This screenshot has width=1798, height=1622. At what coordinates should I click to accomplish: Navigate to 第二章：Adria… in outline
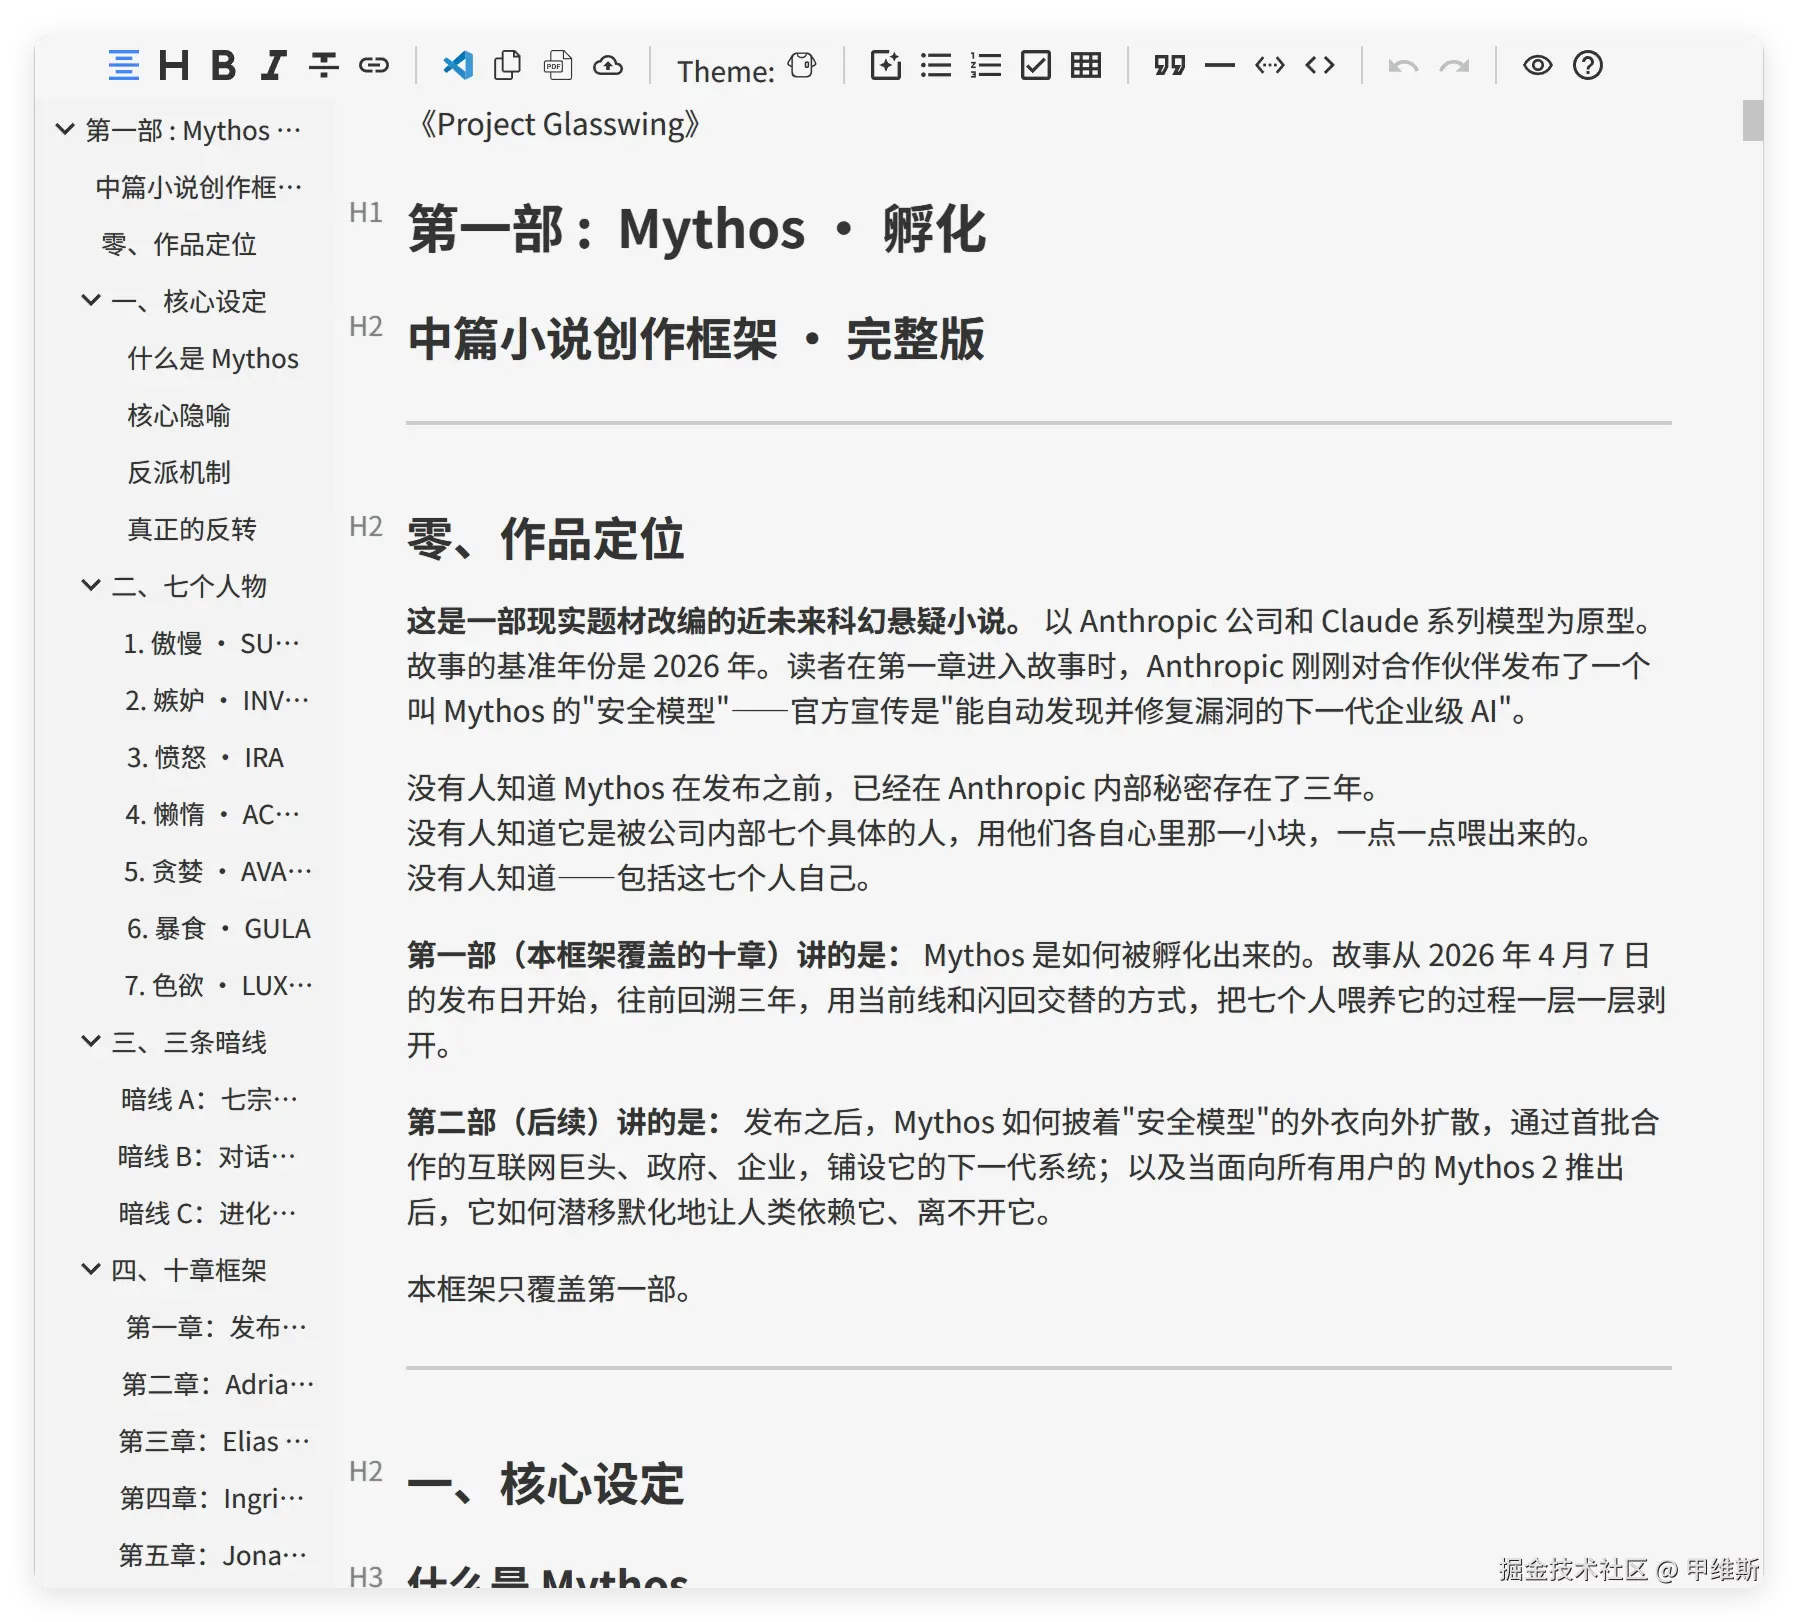click(x=218, y=1384)
